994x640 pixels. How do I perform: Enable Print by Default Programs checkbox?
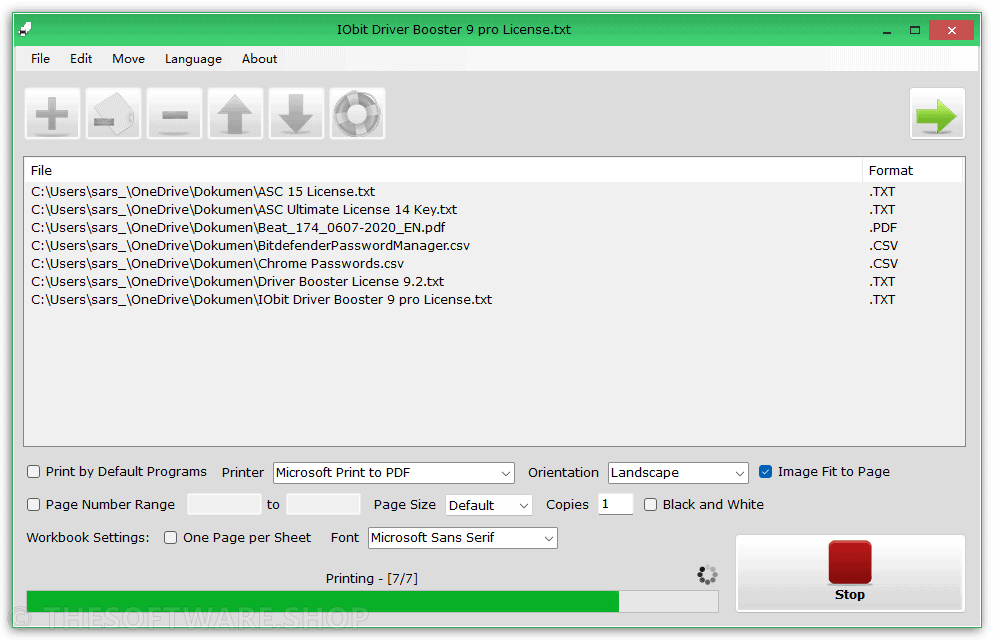click(34, 471)
